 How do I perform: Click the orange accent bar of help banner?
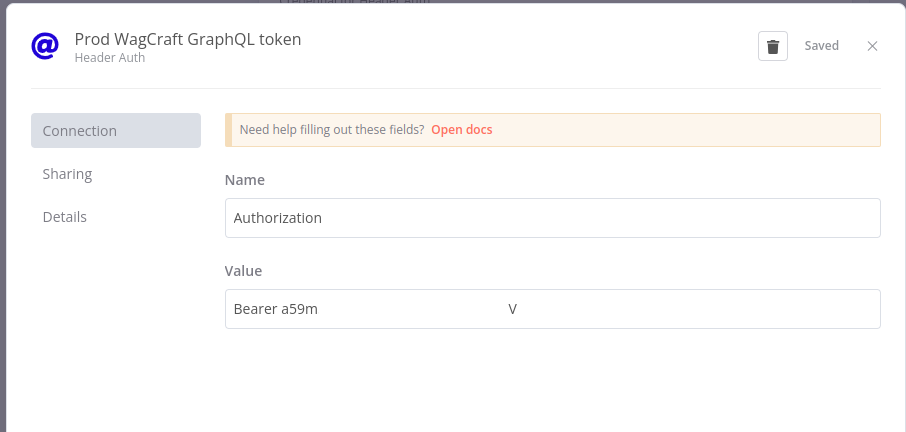(229, 130)
